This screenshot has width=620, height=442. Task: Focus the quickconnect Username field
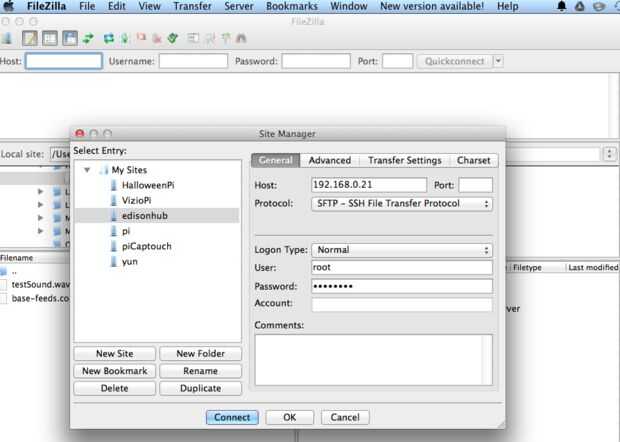[193, 61]
